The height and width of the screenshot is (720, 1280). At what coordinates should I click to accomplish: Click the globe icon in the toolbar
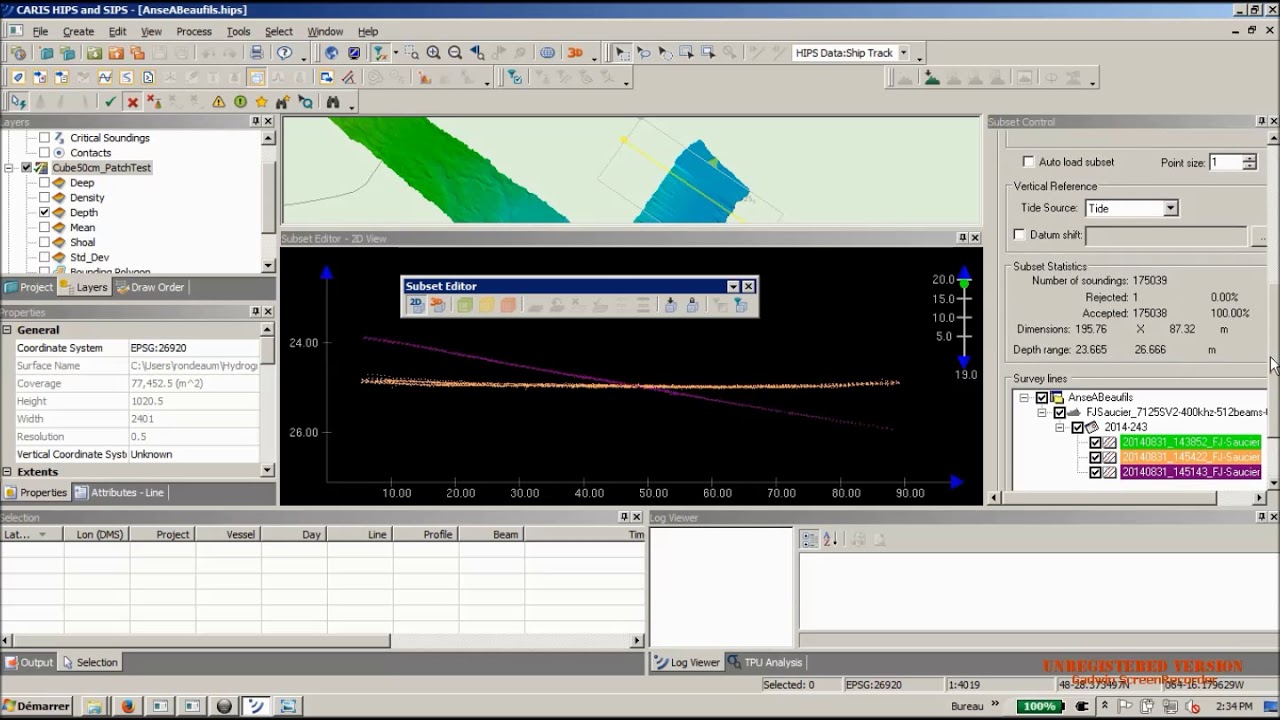tap(331, 53)
